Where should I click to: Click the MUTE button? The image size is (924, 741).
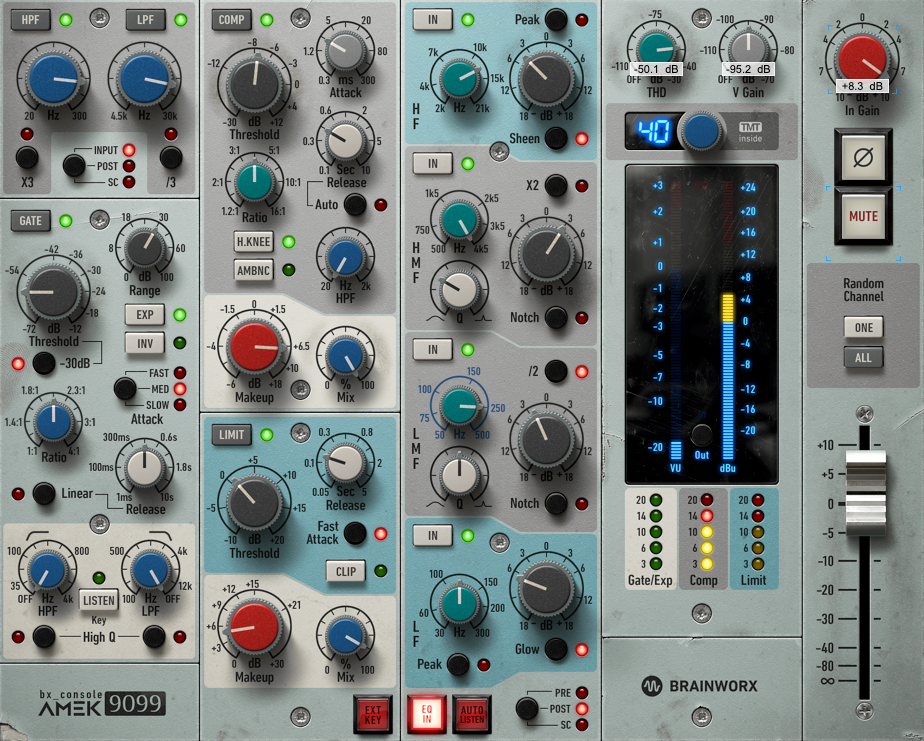click(x=863, y=217)
